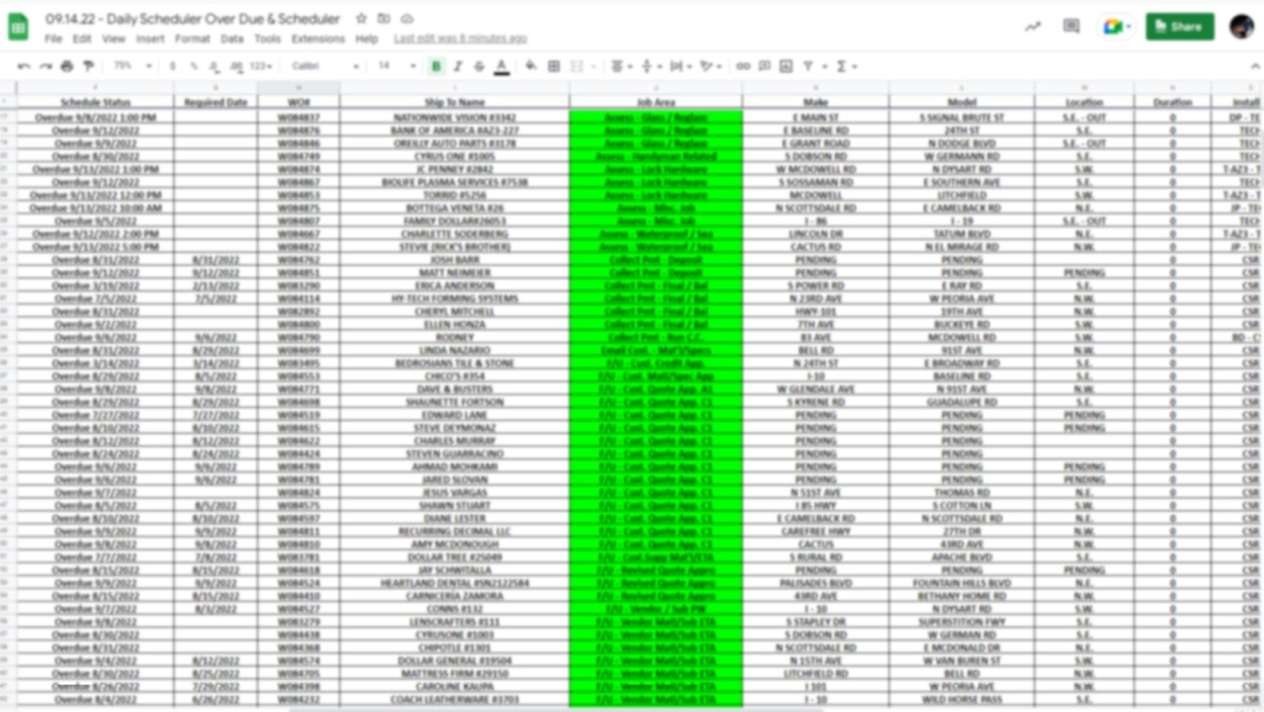Image resolution: width=1264 pixels, height=712 pixels.
Task: Decrease decimal places
Action: pos(214,66)
